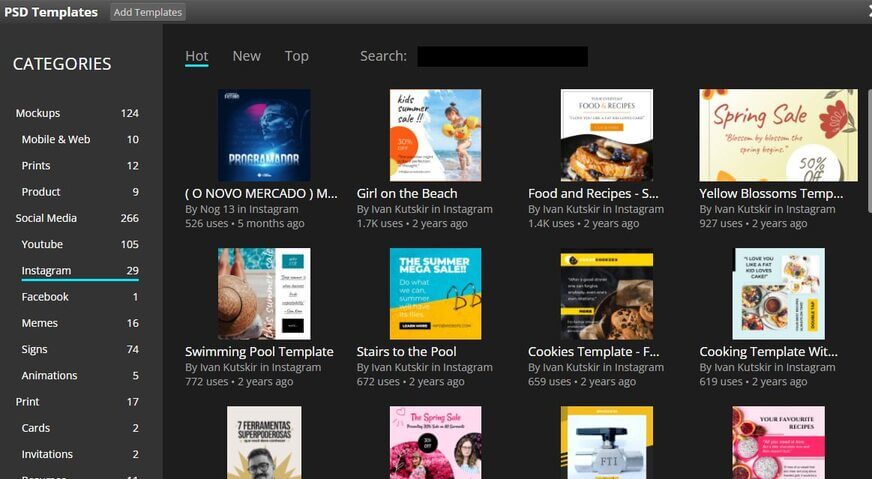Click '1.7K uses • 2 years ago' text
Screen dimensions: 872x479
click(412, 224)
